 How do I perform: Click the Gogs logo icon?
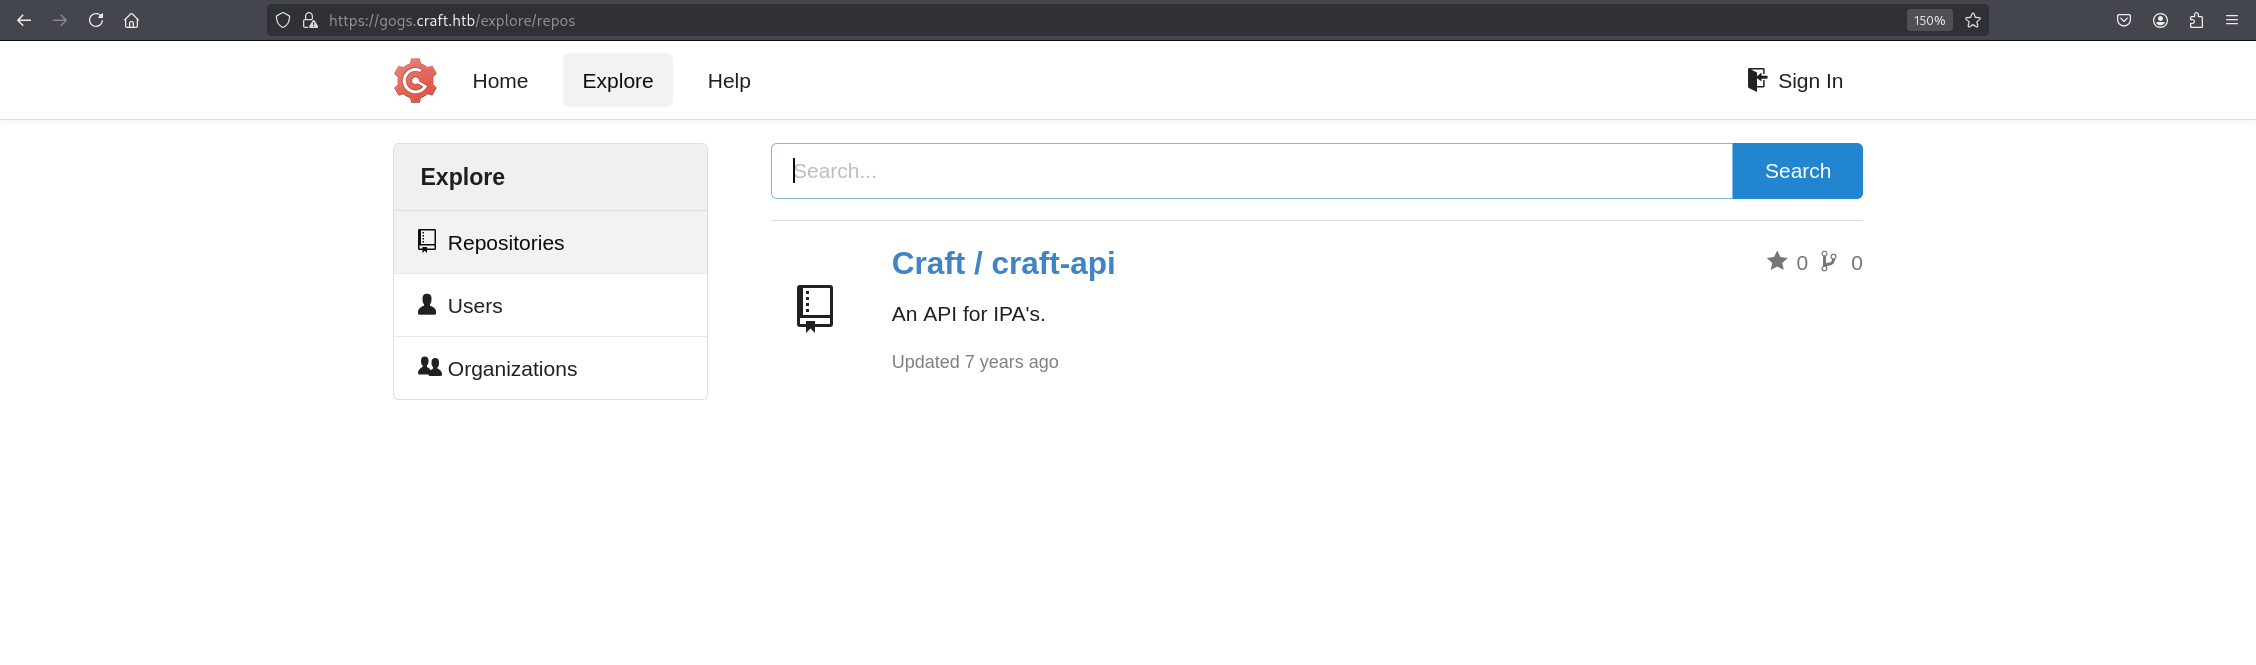(415, 81)
